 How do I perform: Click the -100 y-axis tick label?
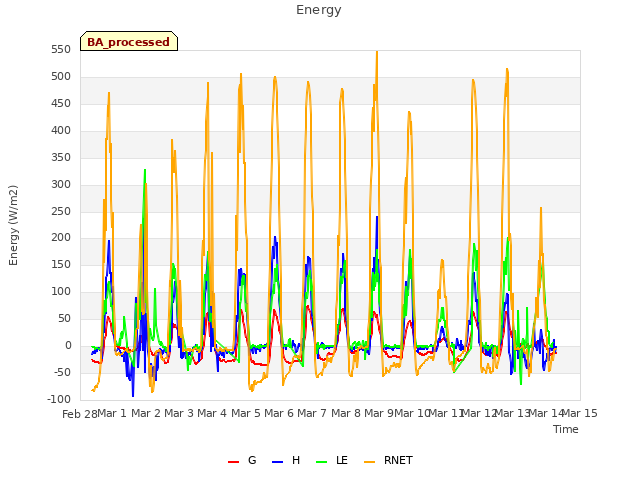[59, 399]
